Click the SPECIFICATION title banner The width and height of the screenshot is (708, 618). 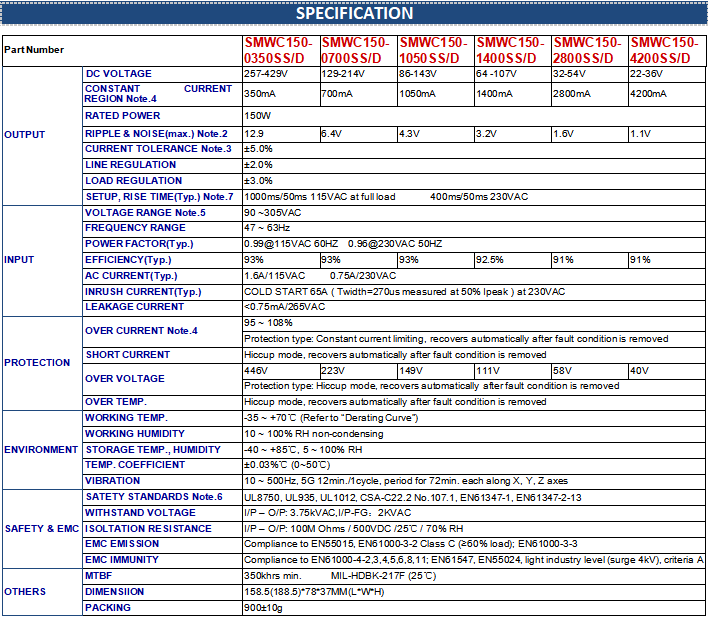point(354,13)
